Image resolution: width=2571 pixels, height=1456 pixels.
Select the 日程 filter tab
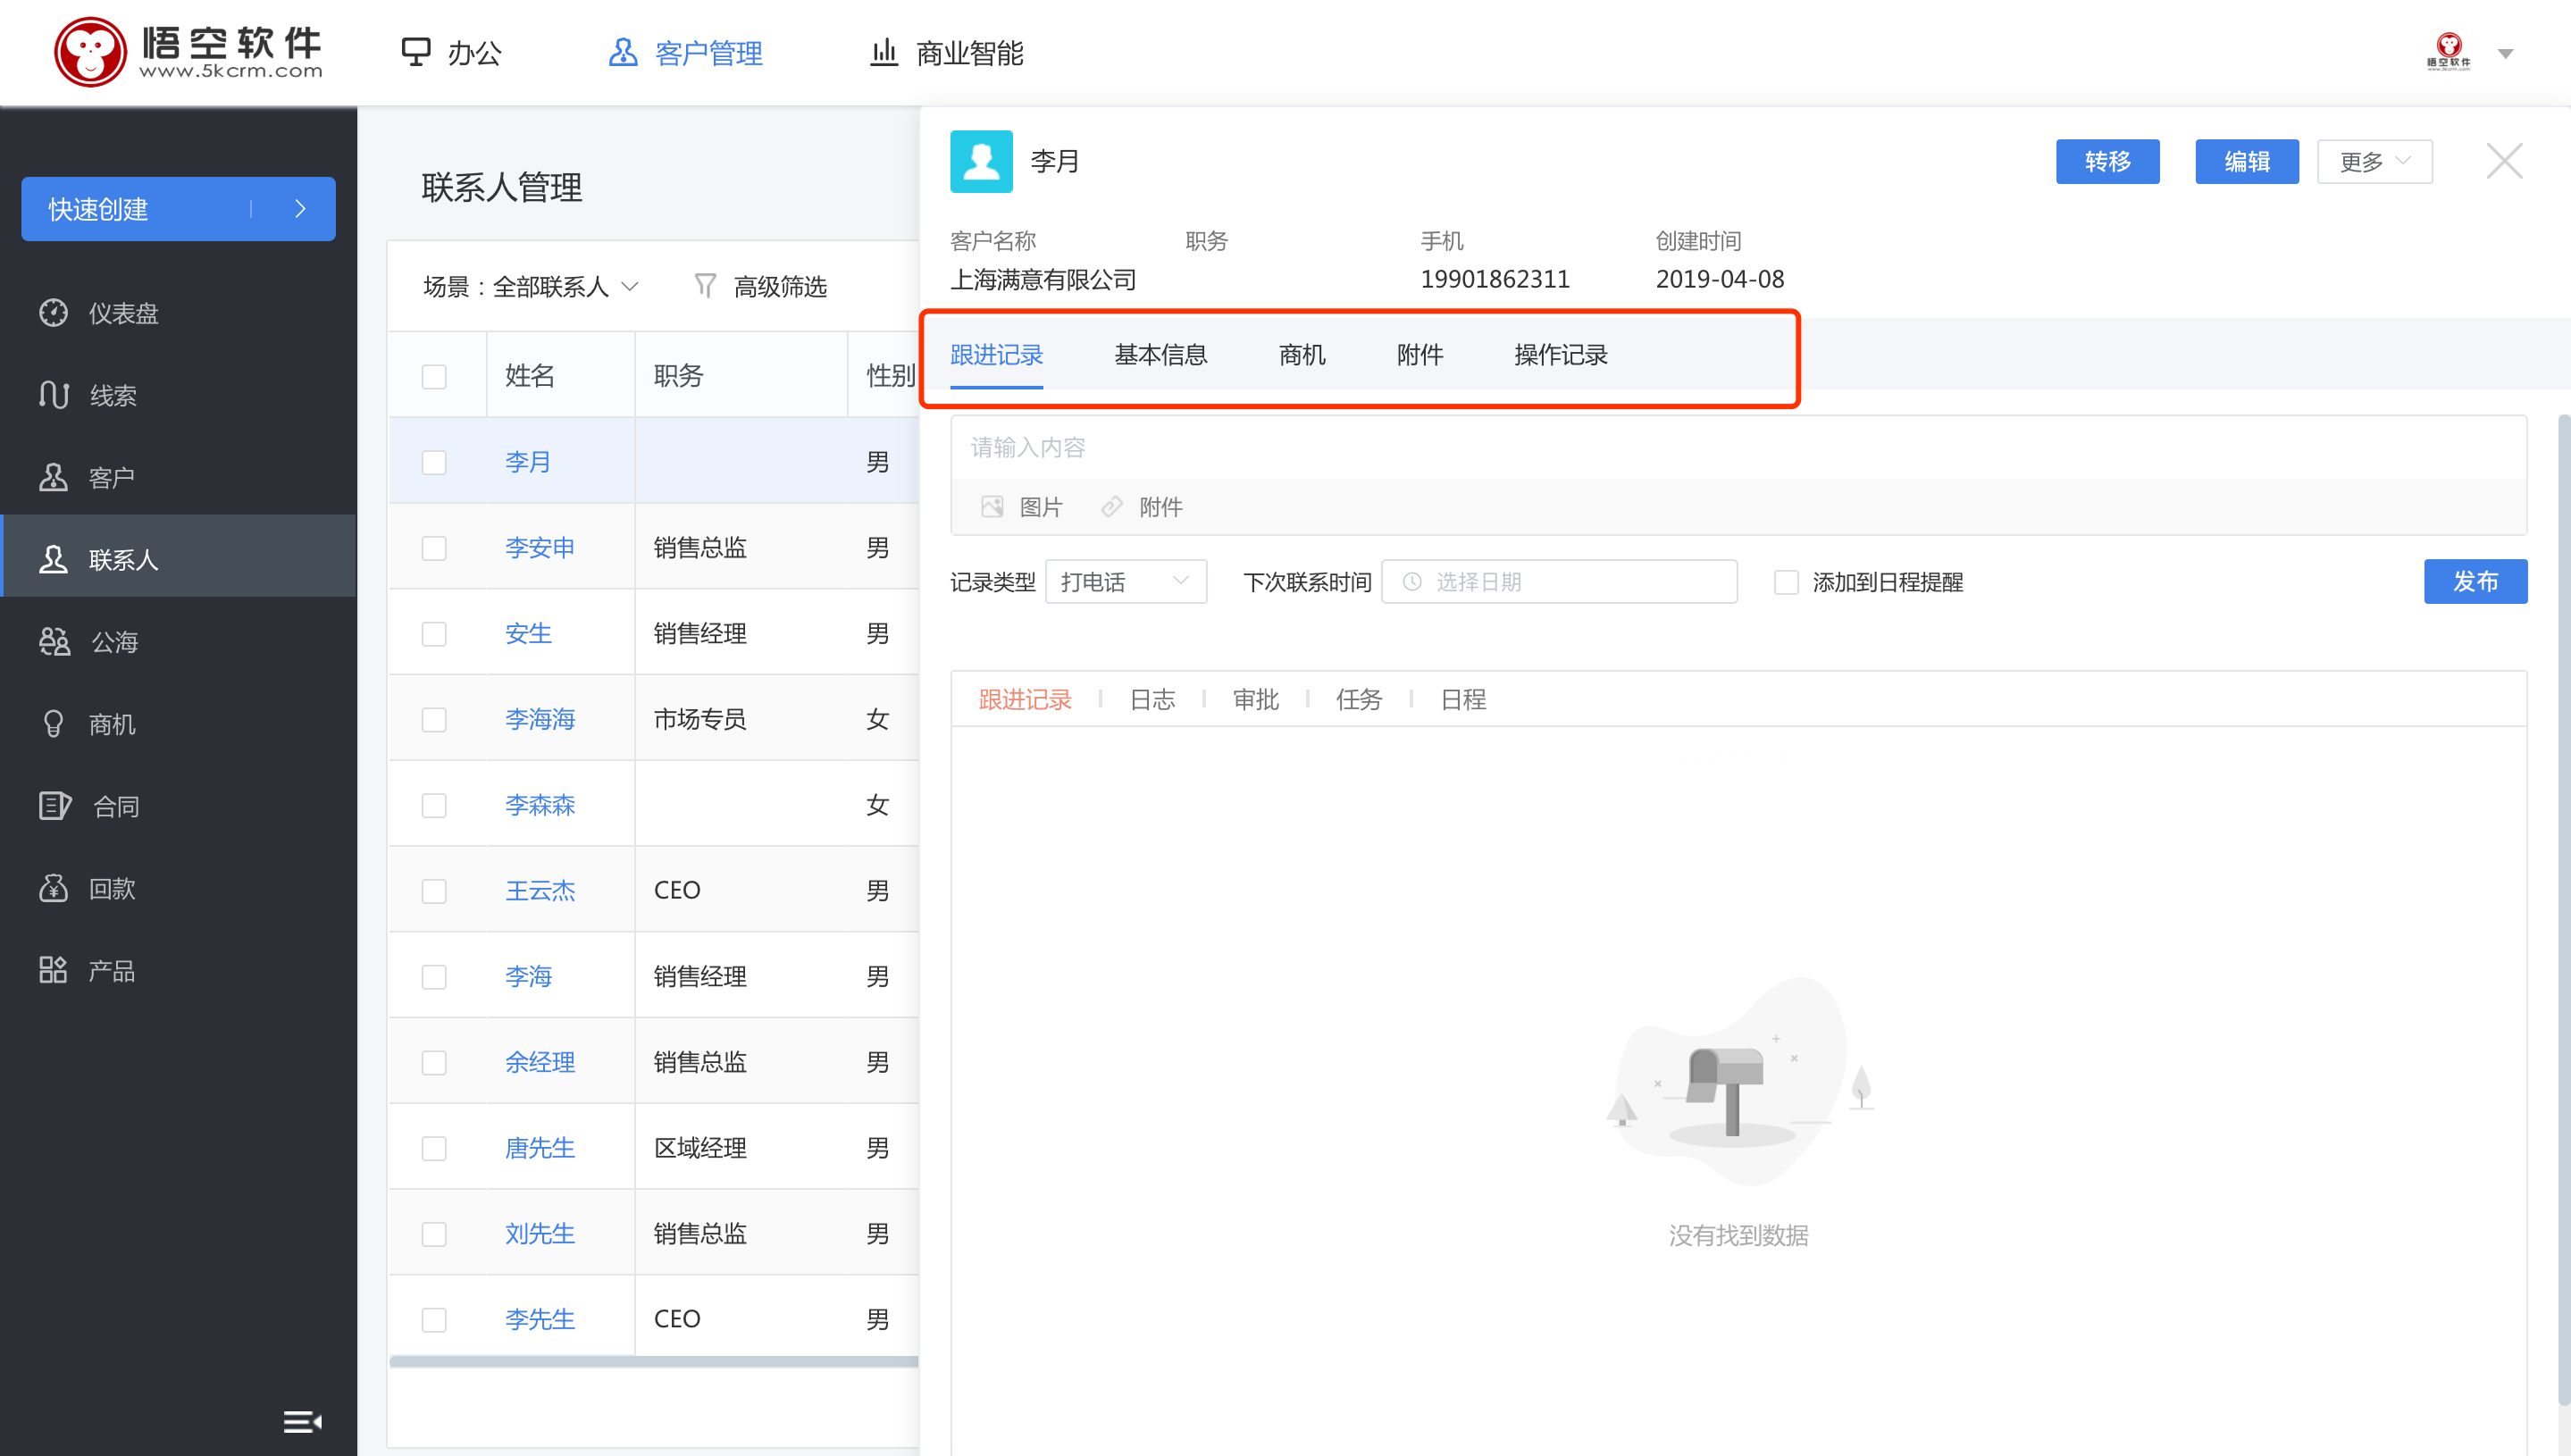1463,699
